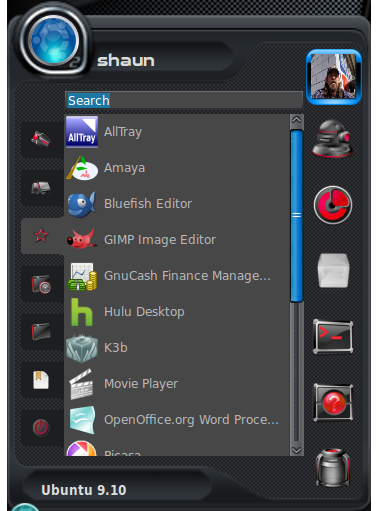The image size is (379, 511).
Task: Click the K3b text label
Action: click(x=116, y=348)
